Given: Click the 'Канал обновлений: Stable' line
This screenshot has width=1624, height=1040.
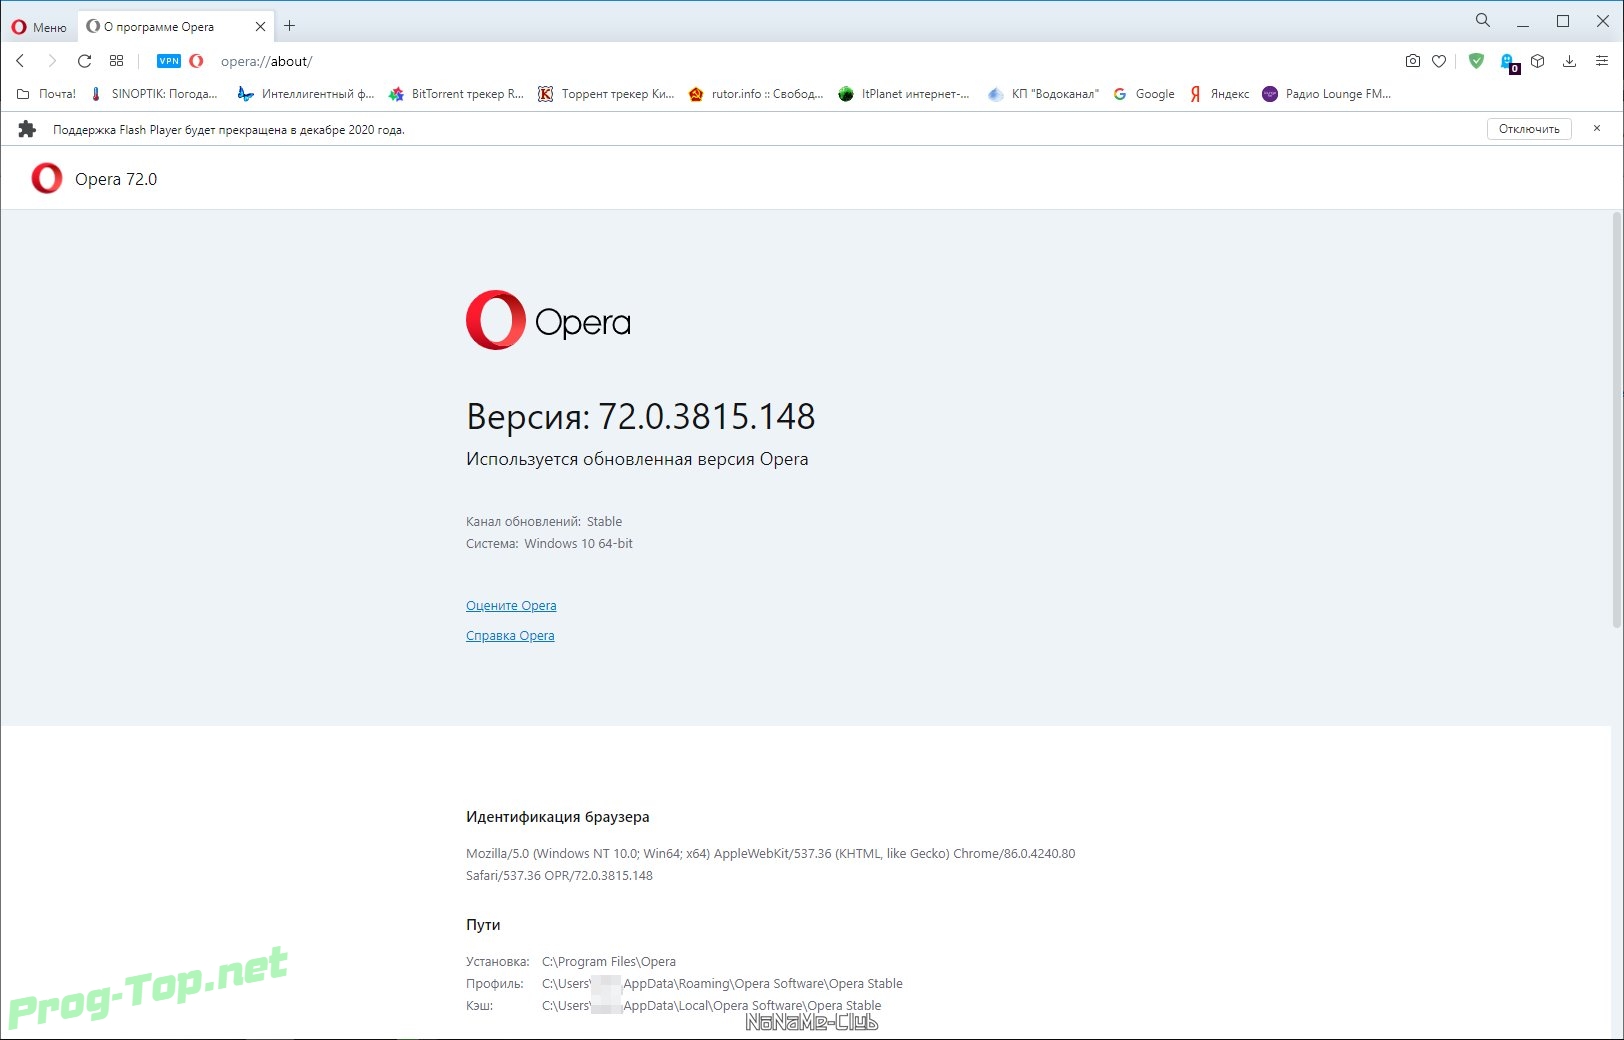Looking at the screenshot, I should (x=544, y=521).
